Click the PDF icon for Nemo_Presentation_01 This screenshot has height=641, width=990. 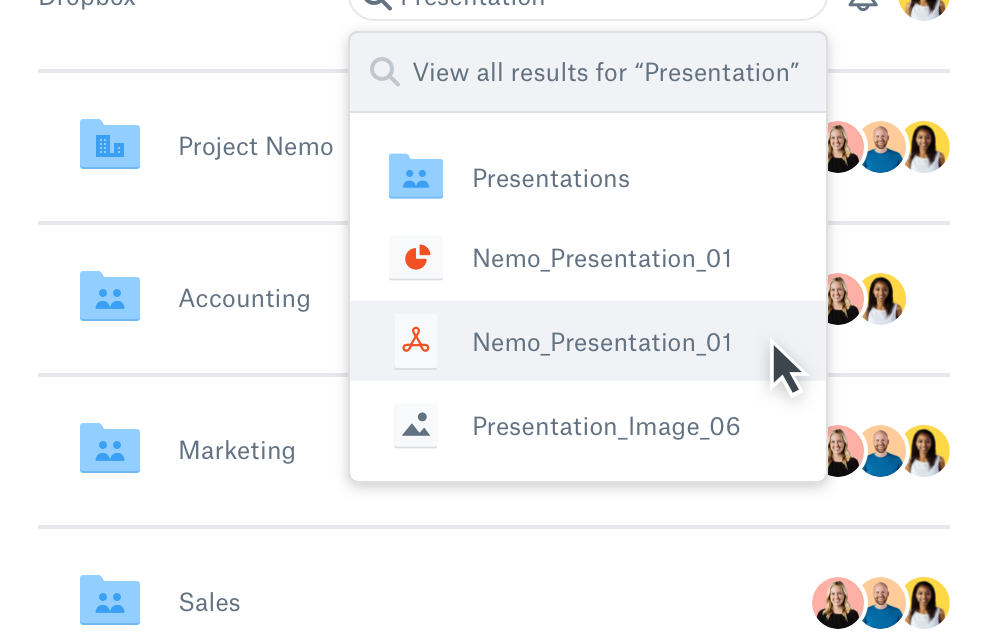tap(415, 341)
